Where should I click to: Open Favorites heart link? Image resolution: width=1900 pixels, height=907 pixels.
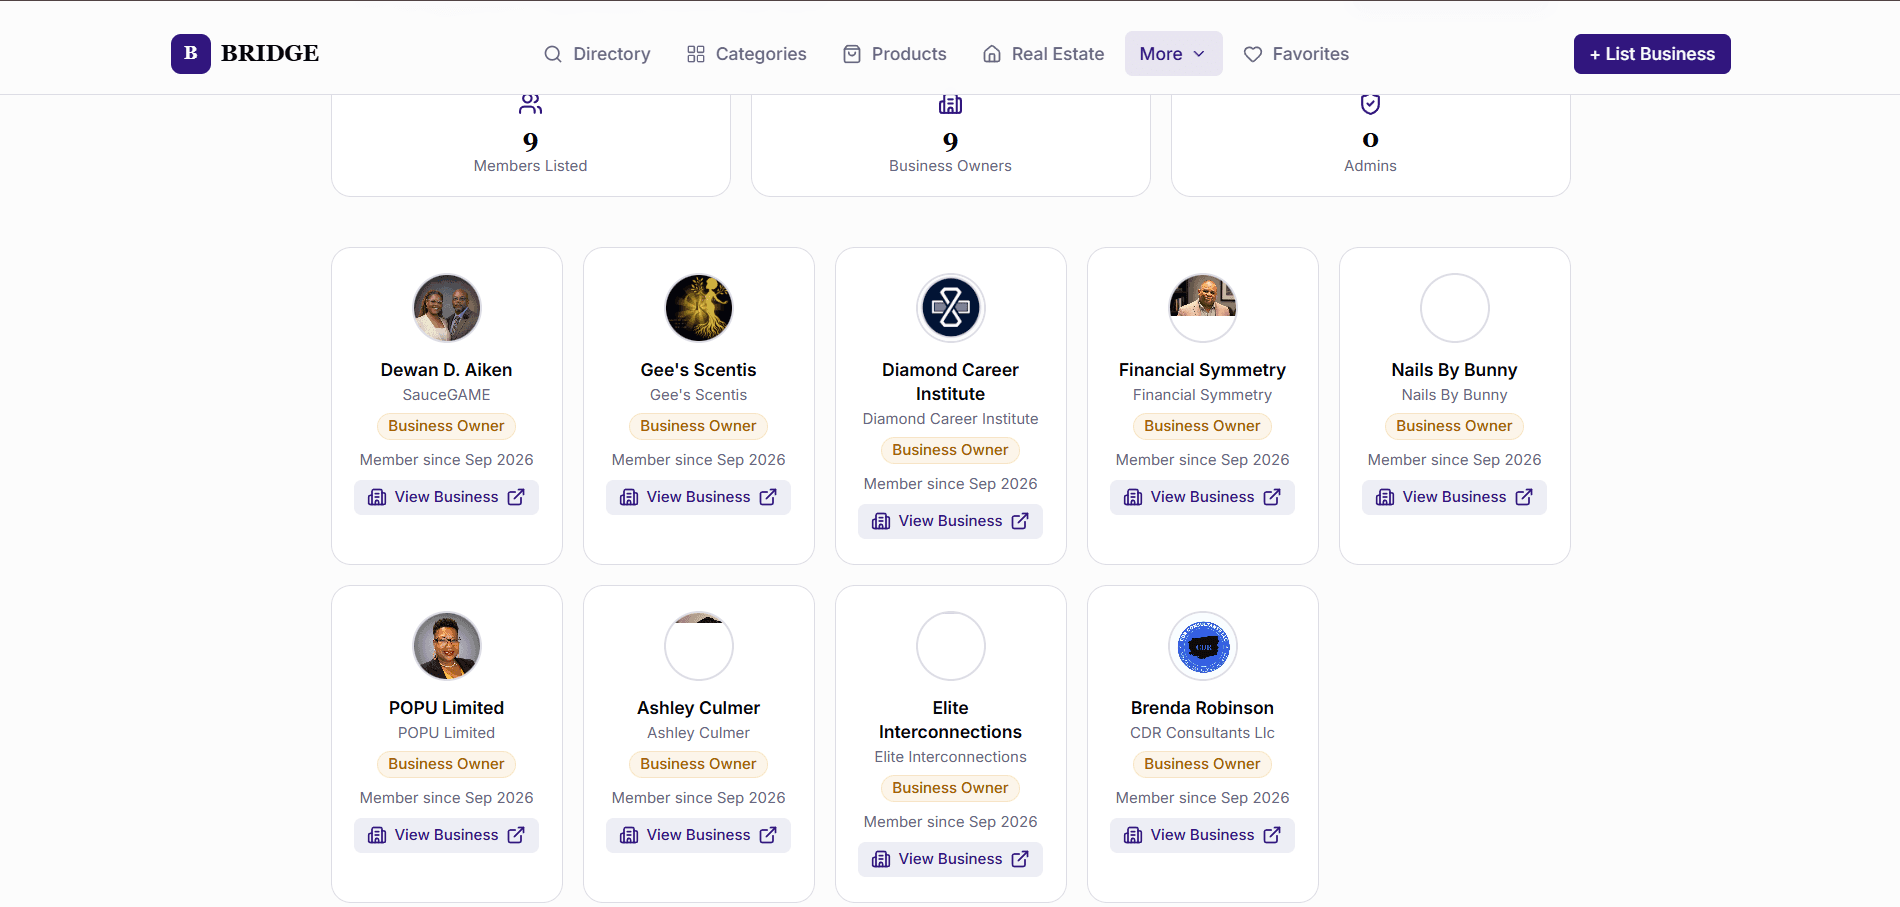coord(1296,54)
